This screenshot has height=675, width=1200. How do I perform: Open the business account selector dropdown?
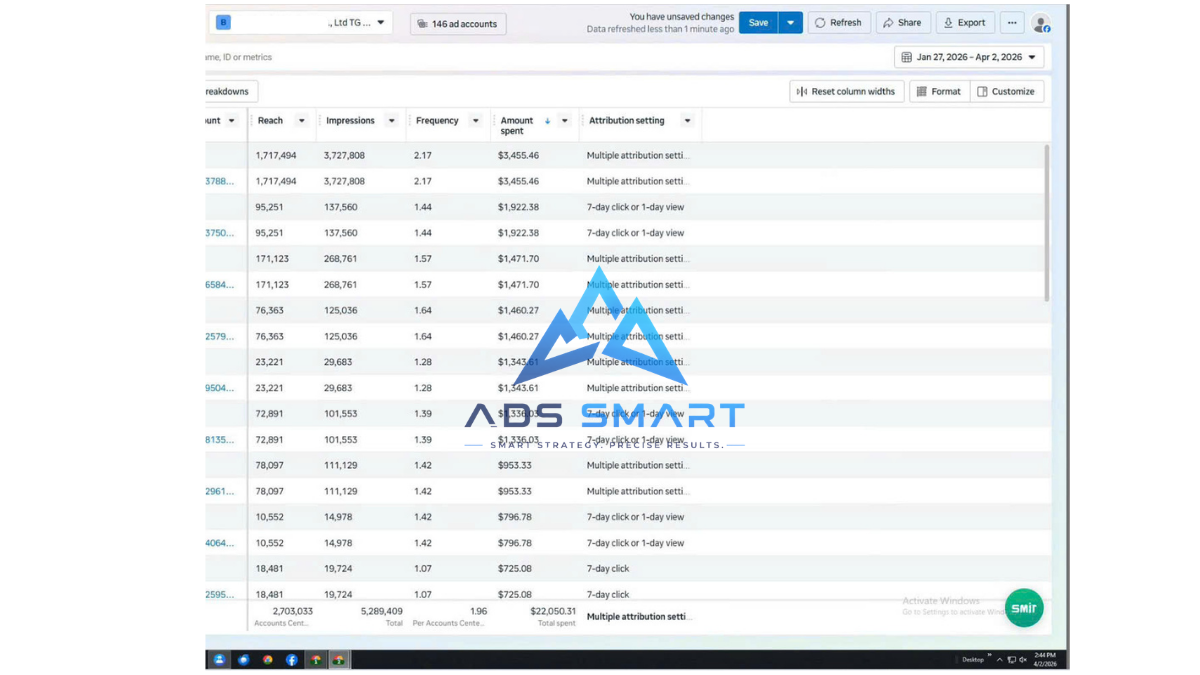(x=301, y=23)
